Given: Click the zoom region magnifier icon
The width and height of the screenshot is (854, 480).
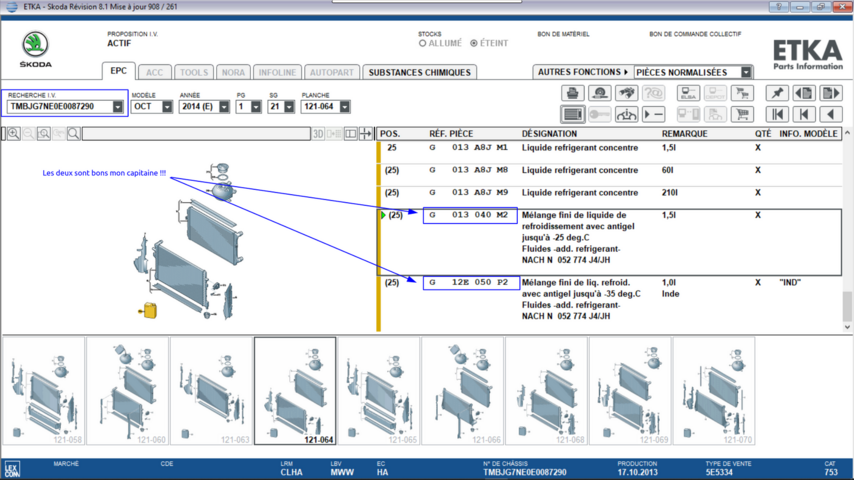Looking at the screenshot, I should pyautogui.click(x=44, y=133).
